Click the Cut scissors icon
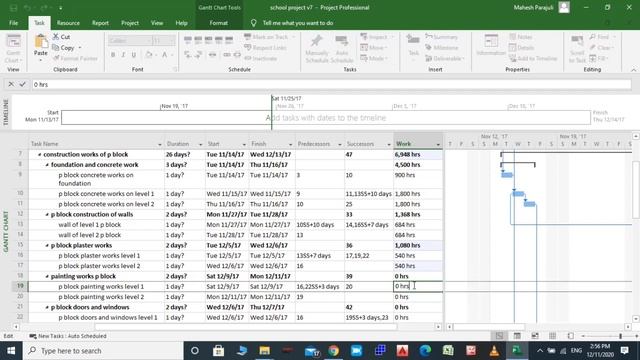Viewport: 640px width, 360px height. (56, 37)
